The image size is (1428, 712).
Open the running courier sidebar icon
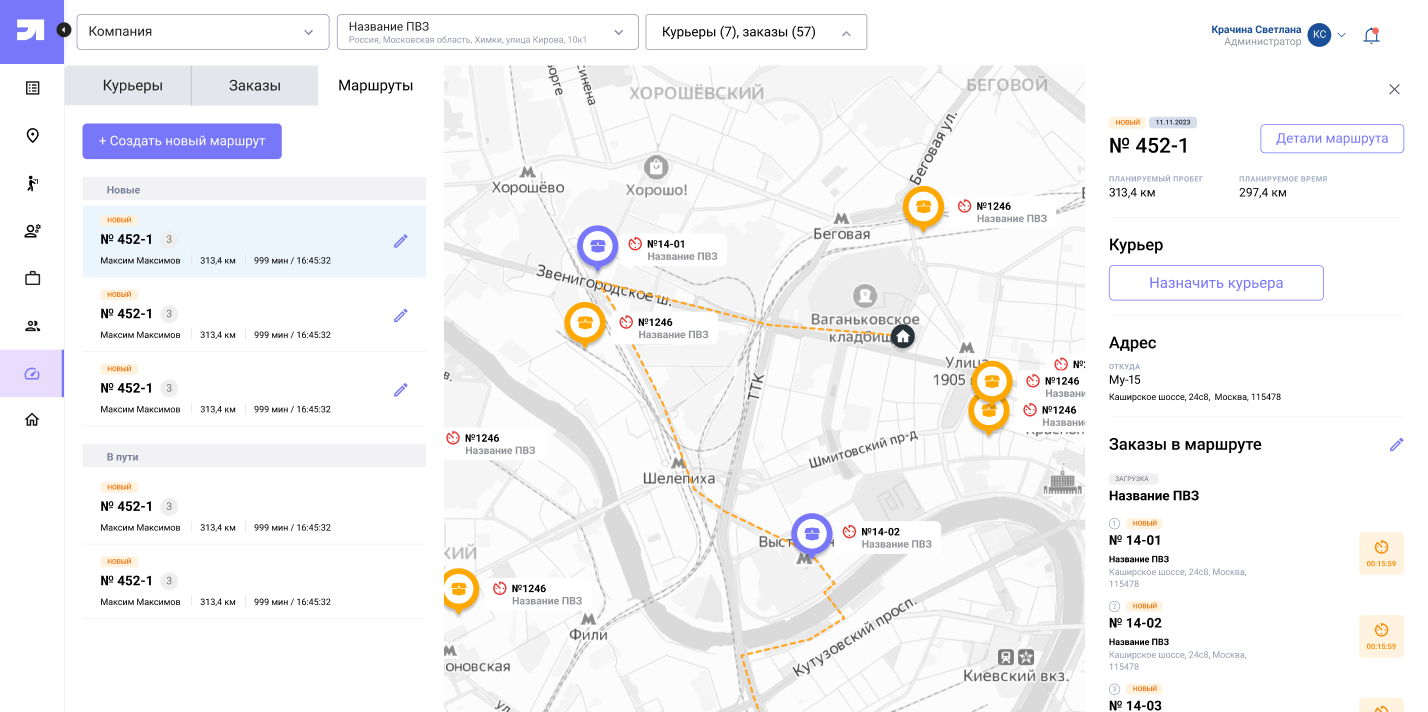[32, 183]
